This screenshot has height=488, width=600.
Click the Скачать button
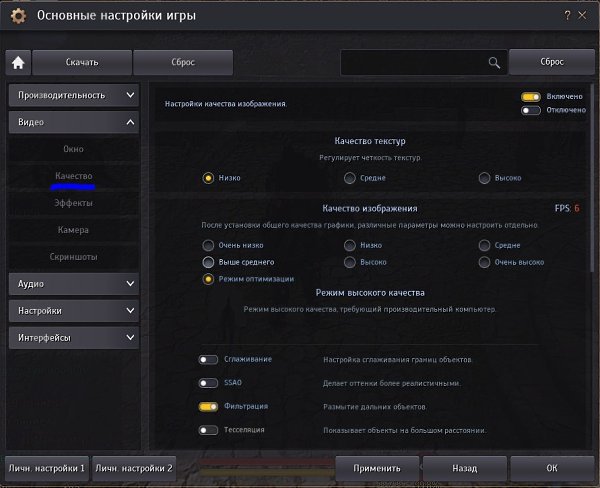[x=82, y=62]
